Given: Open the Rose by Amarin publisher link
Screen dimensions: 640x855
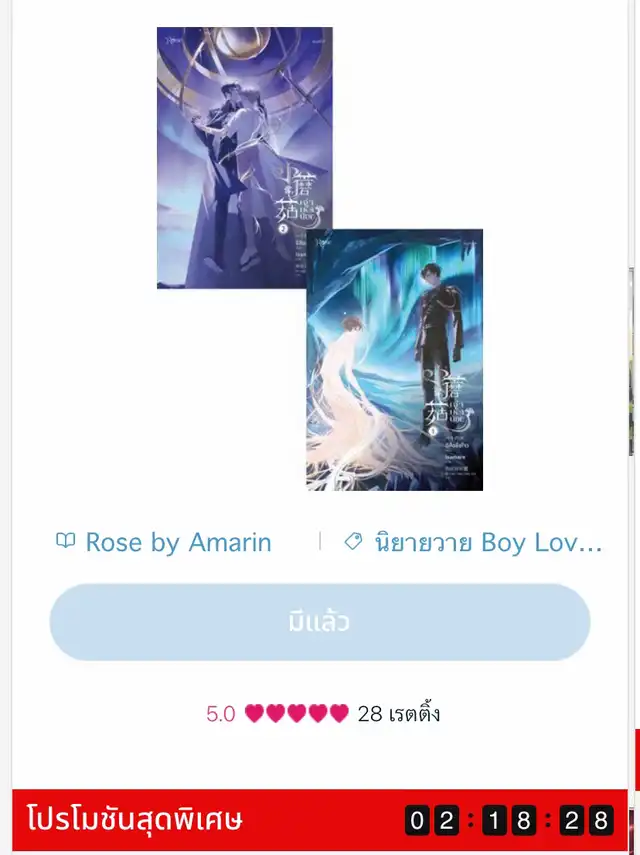Looking at the screenshot, I should (178, 543).
